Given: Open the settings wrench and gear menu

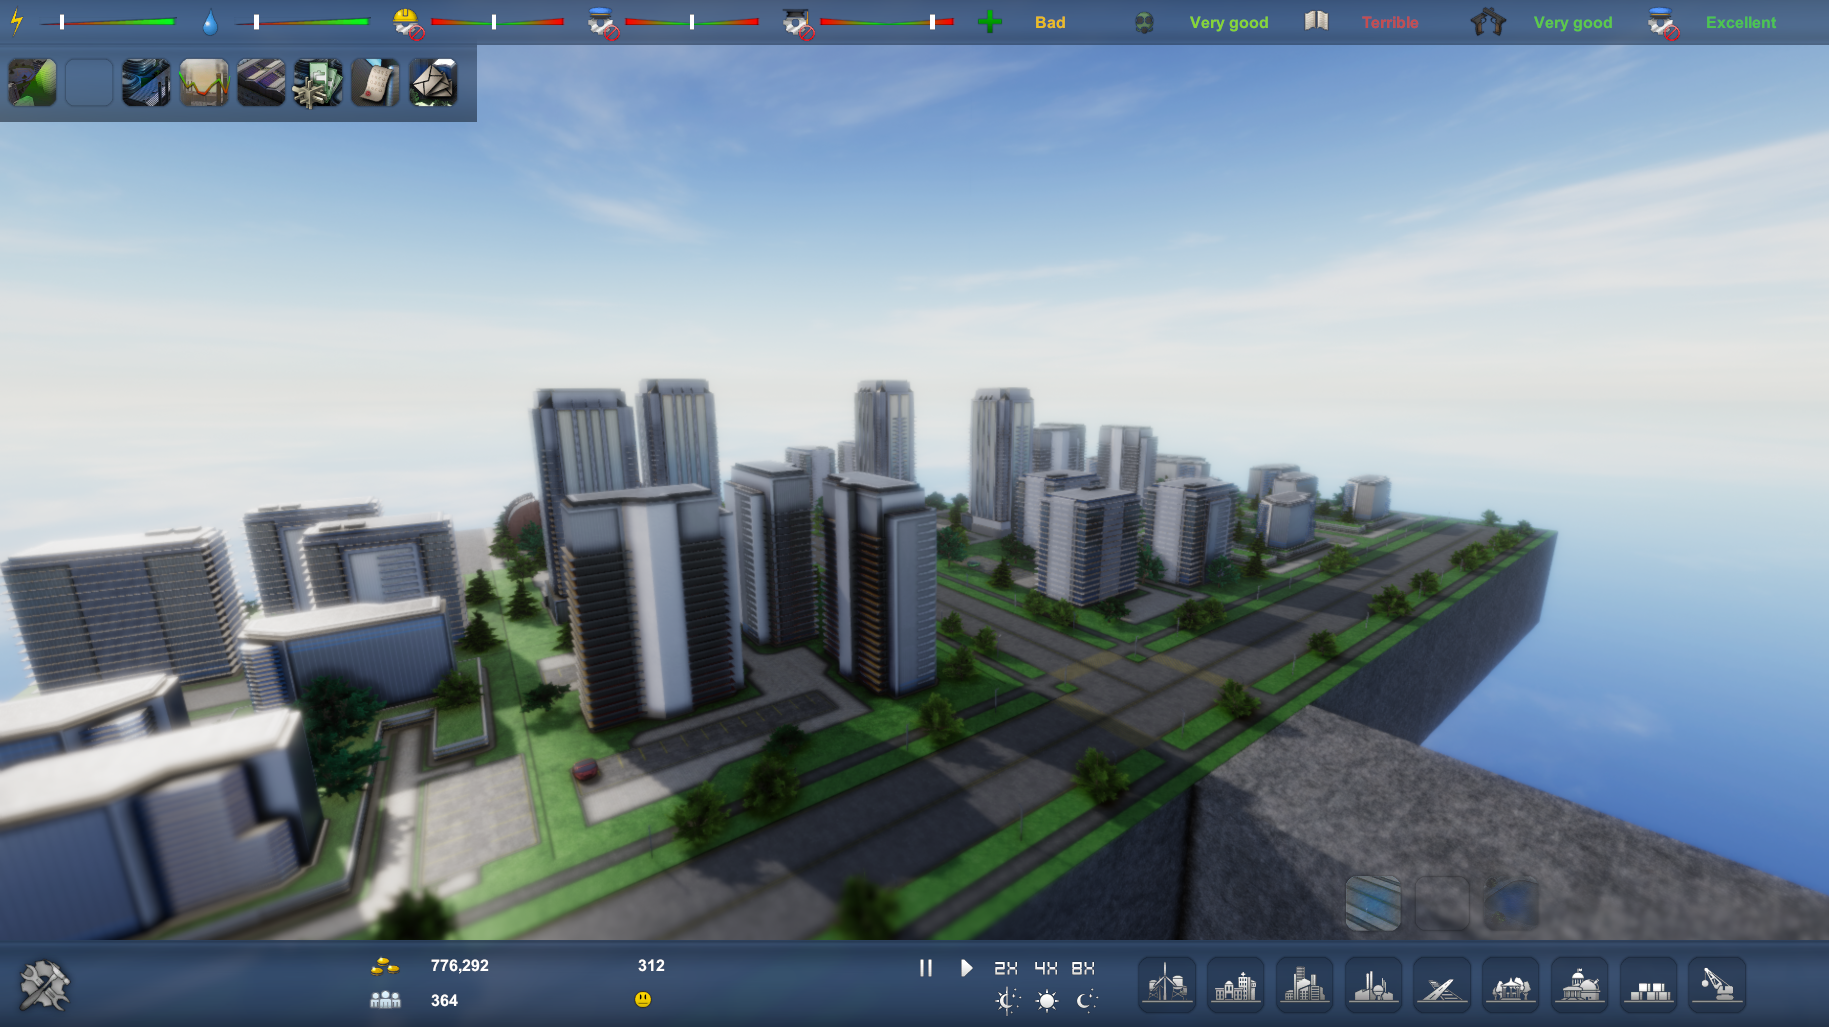Looking at the screenshot, I should coord(44,985).
